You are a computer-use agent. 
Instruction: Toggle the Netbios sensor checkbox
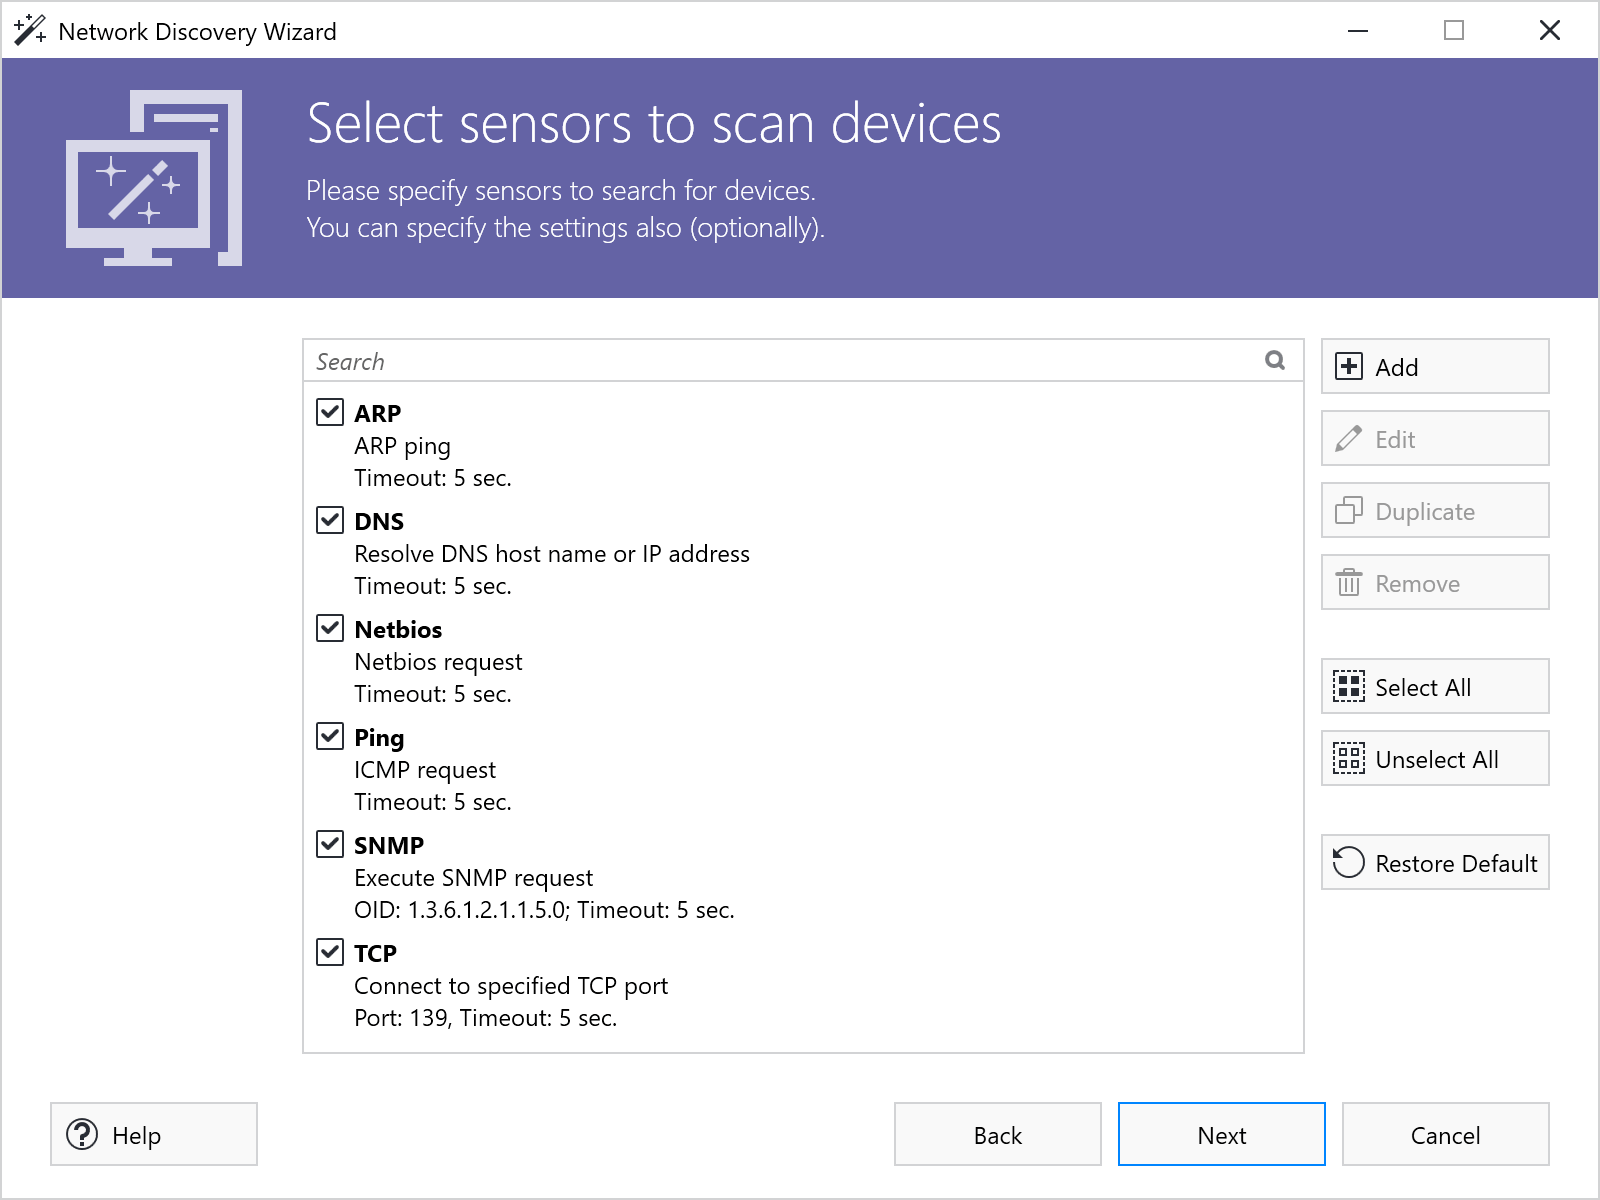tap(330, 627)
